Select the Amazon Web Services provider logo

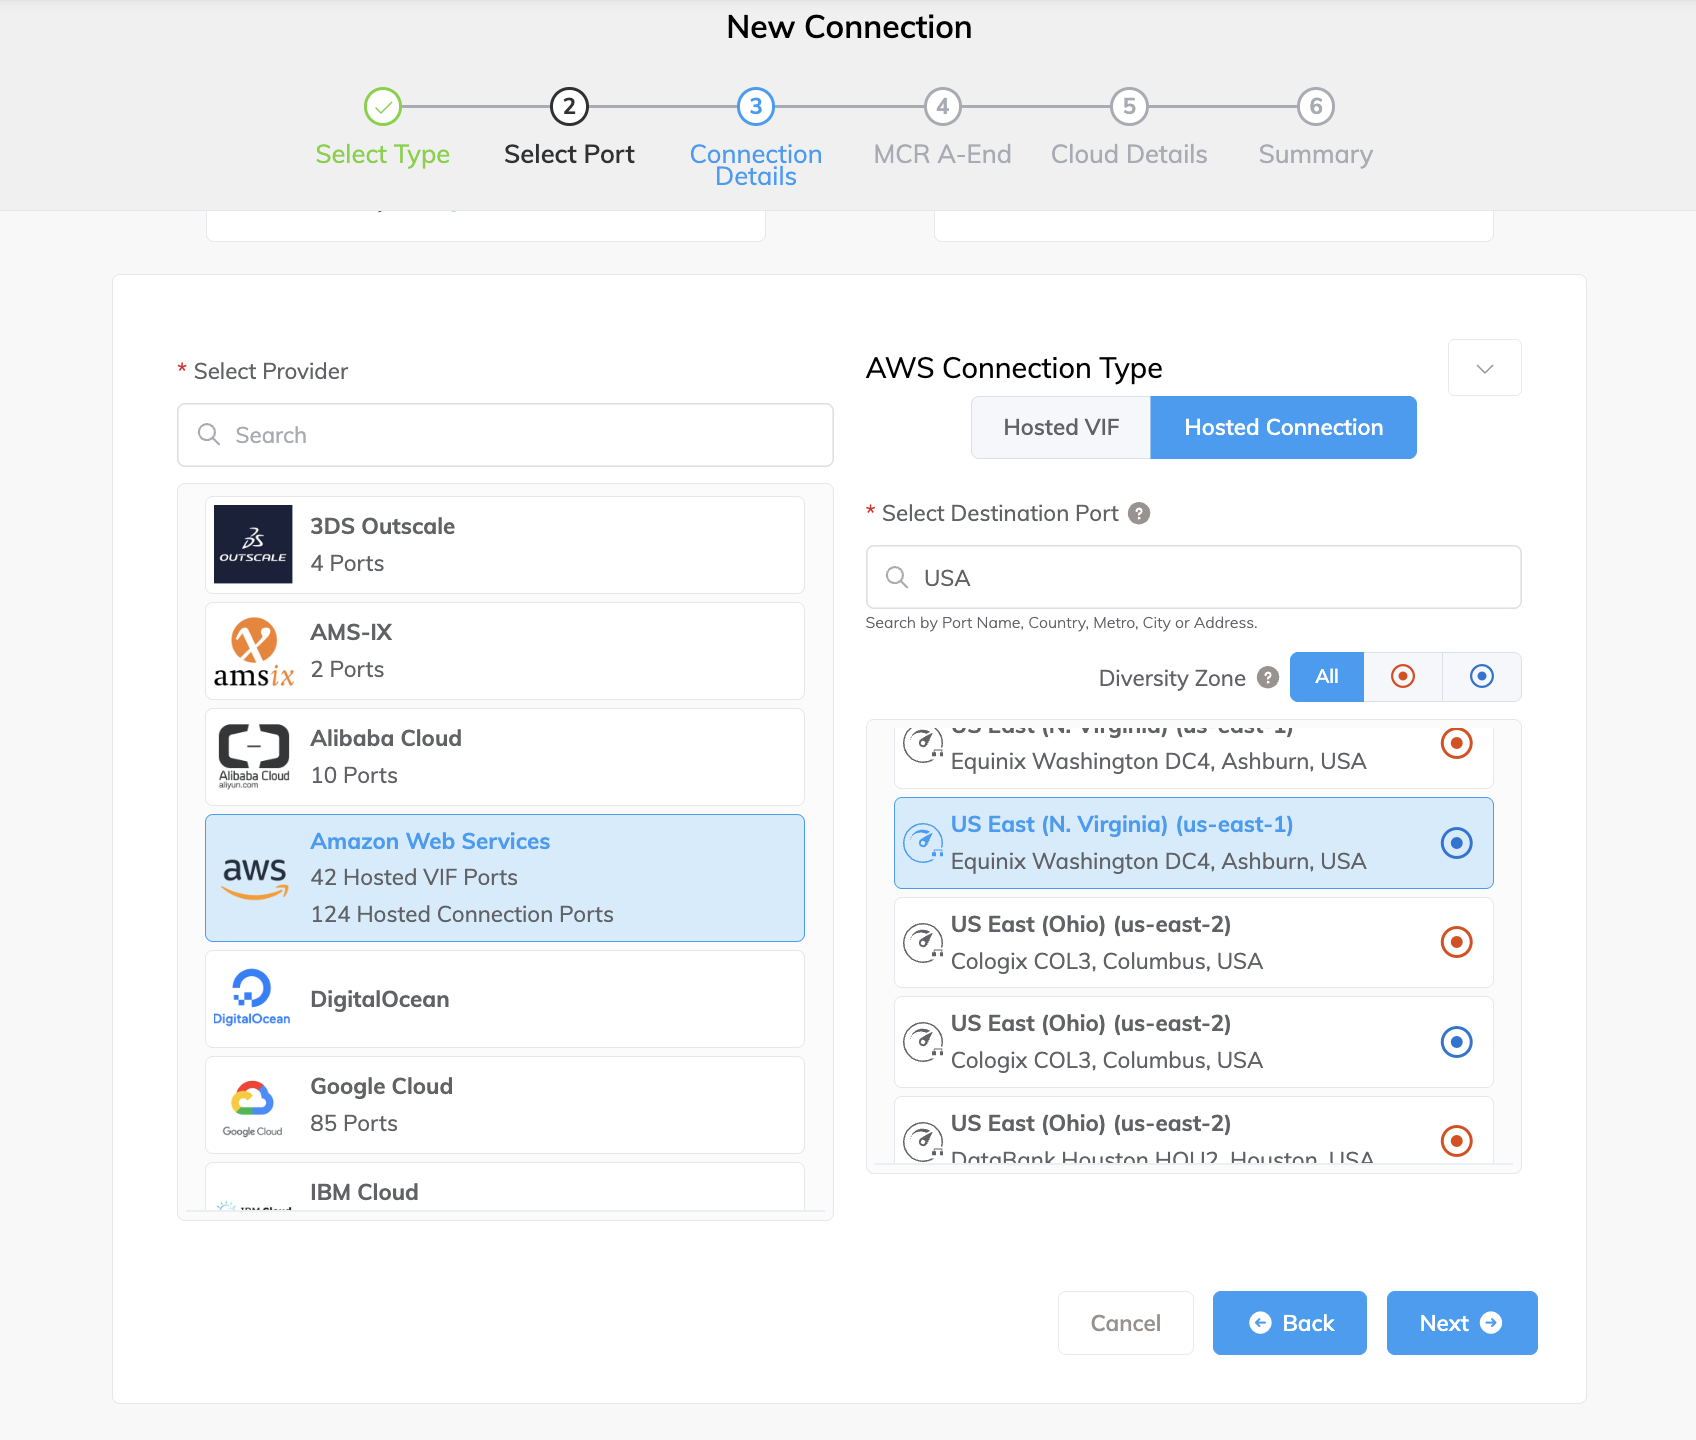pyautogui.click(x=254, y=877)
